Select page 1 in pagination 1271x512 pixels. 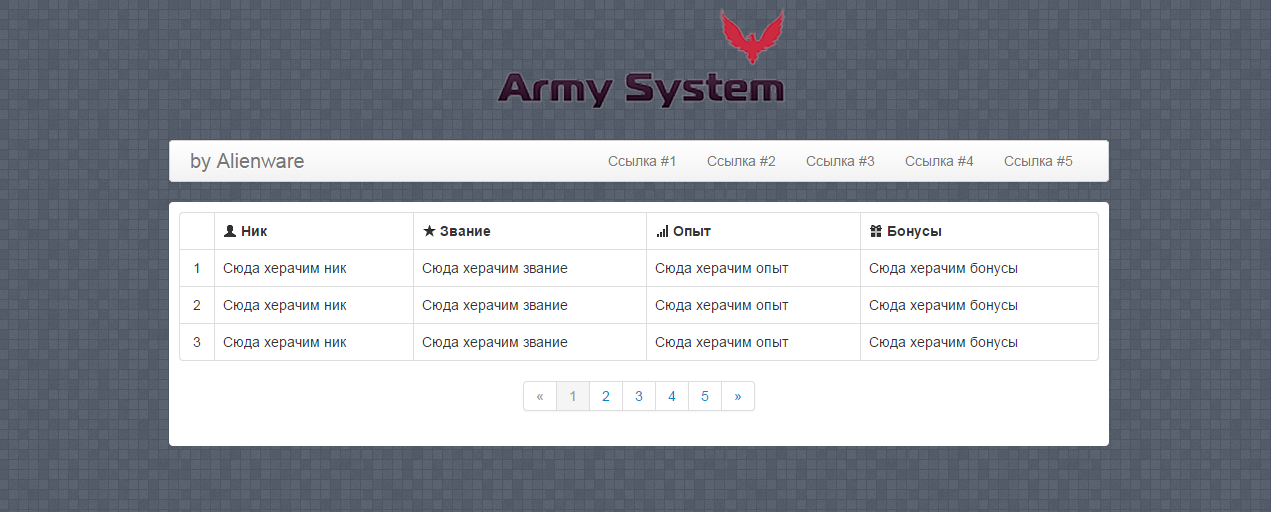573,396
